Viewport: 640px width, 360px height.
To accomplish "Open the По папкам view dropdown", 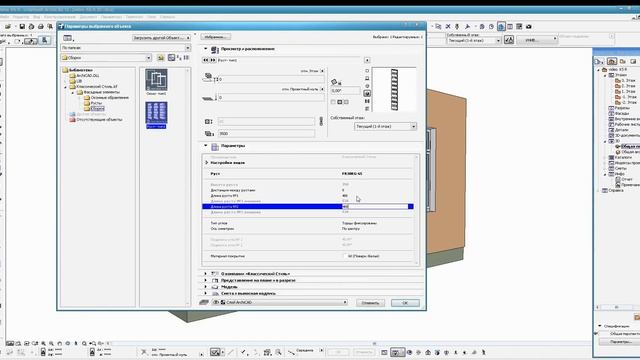I will tap(126, 48).
